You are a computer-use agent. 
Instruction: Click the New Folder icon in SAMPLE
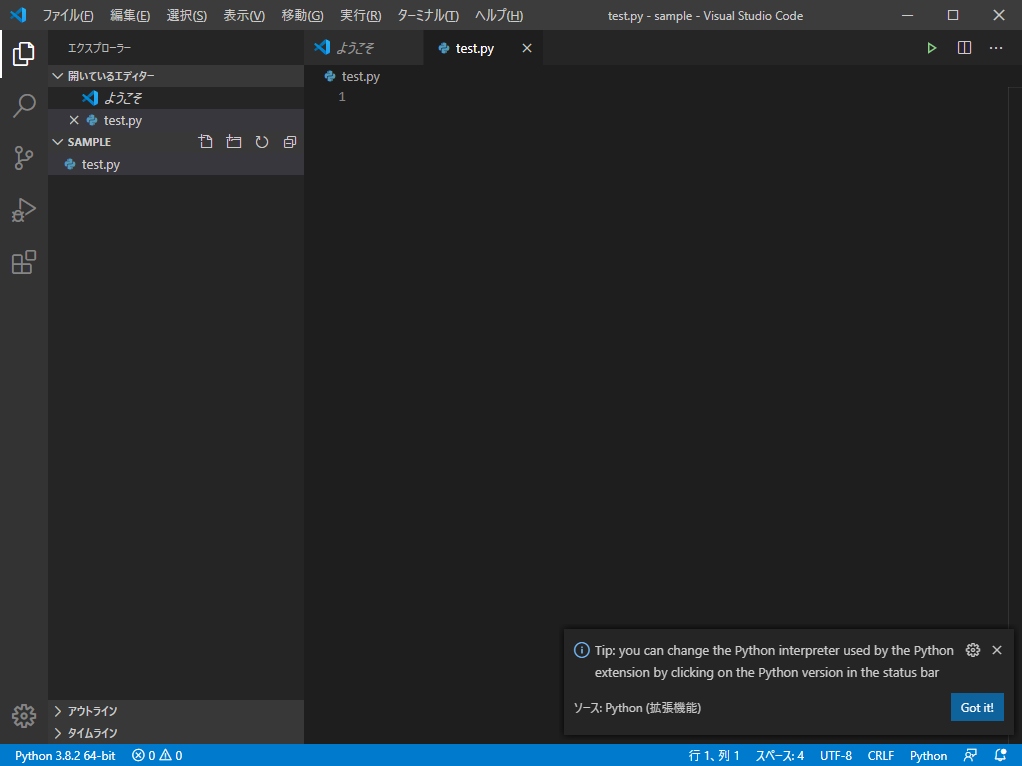tap(234, 142)
